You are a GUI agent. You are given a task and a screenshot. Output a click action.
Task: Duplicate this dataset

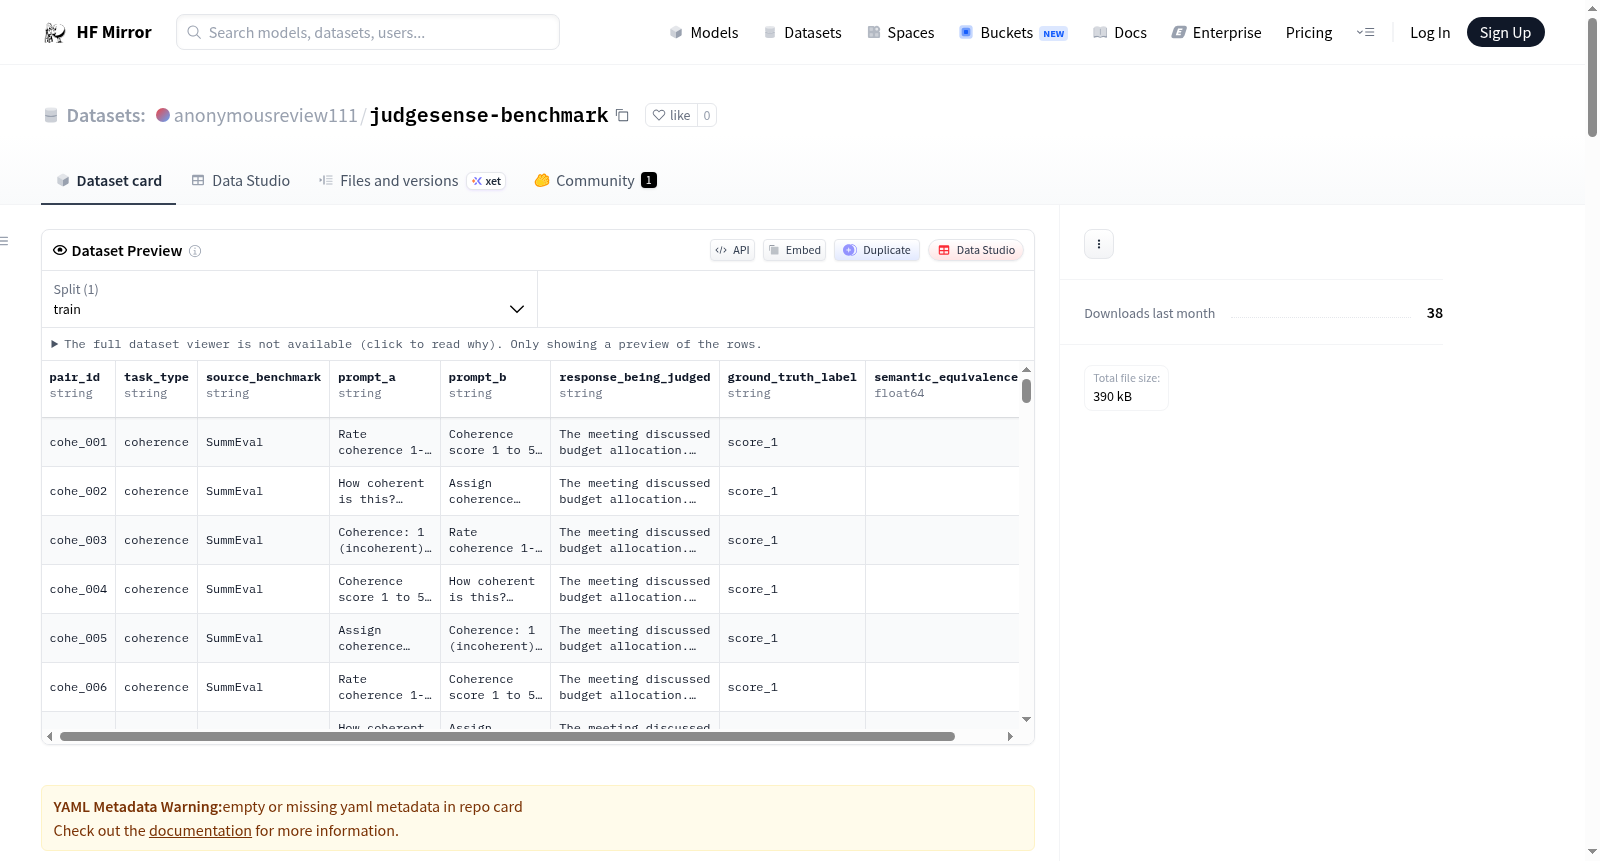877,250
